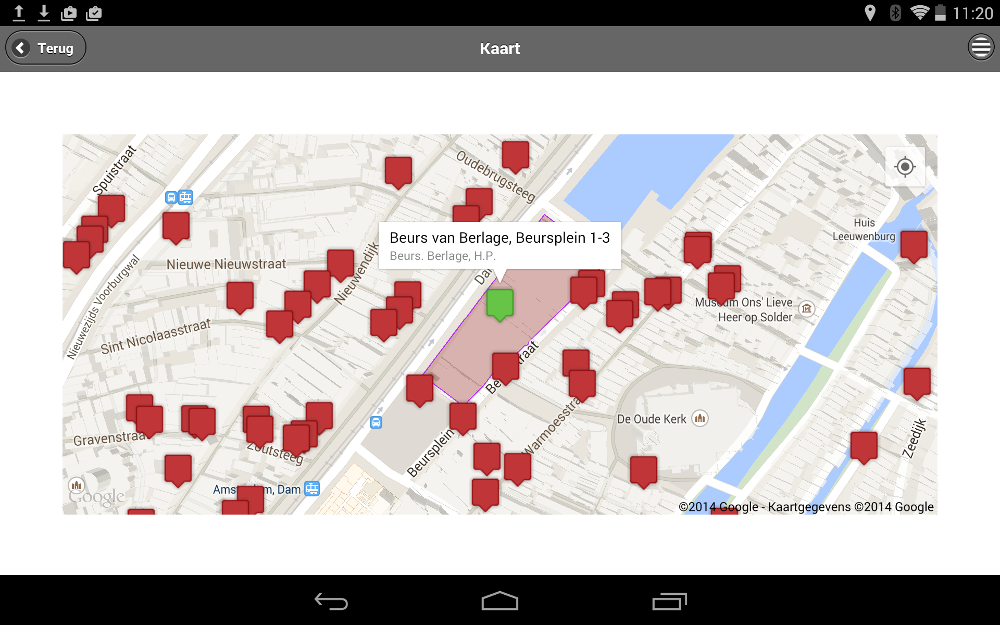Tap the location pin status icon
This screenshot has width=1000, height=625.
(870, 13)
